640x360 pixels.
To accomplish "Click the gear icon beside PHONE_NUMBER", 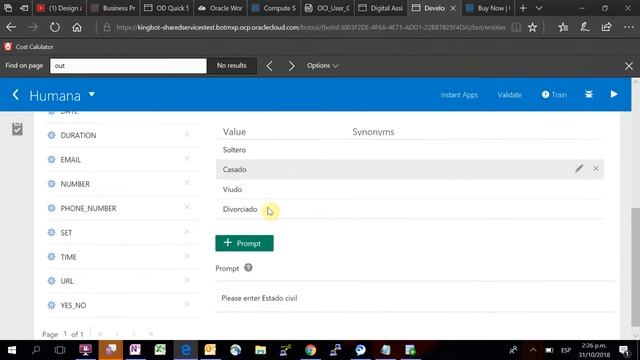I will 51,208.
